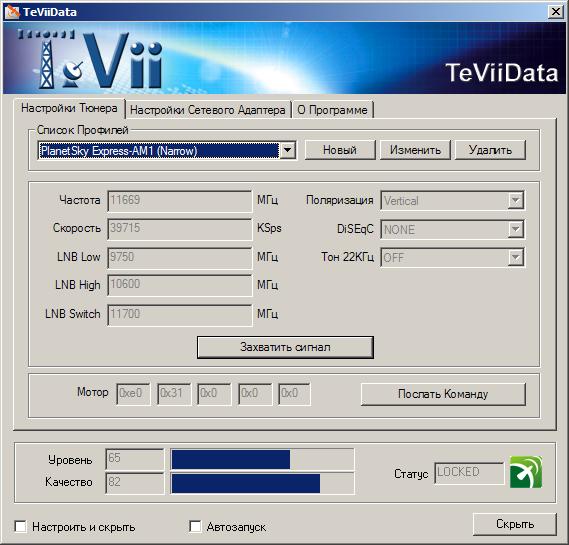Click the Удалить profile button

click(x=490, y=150)
